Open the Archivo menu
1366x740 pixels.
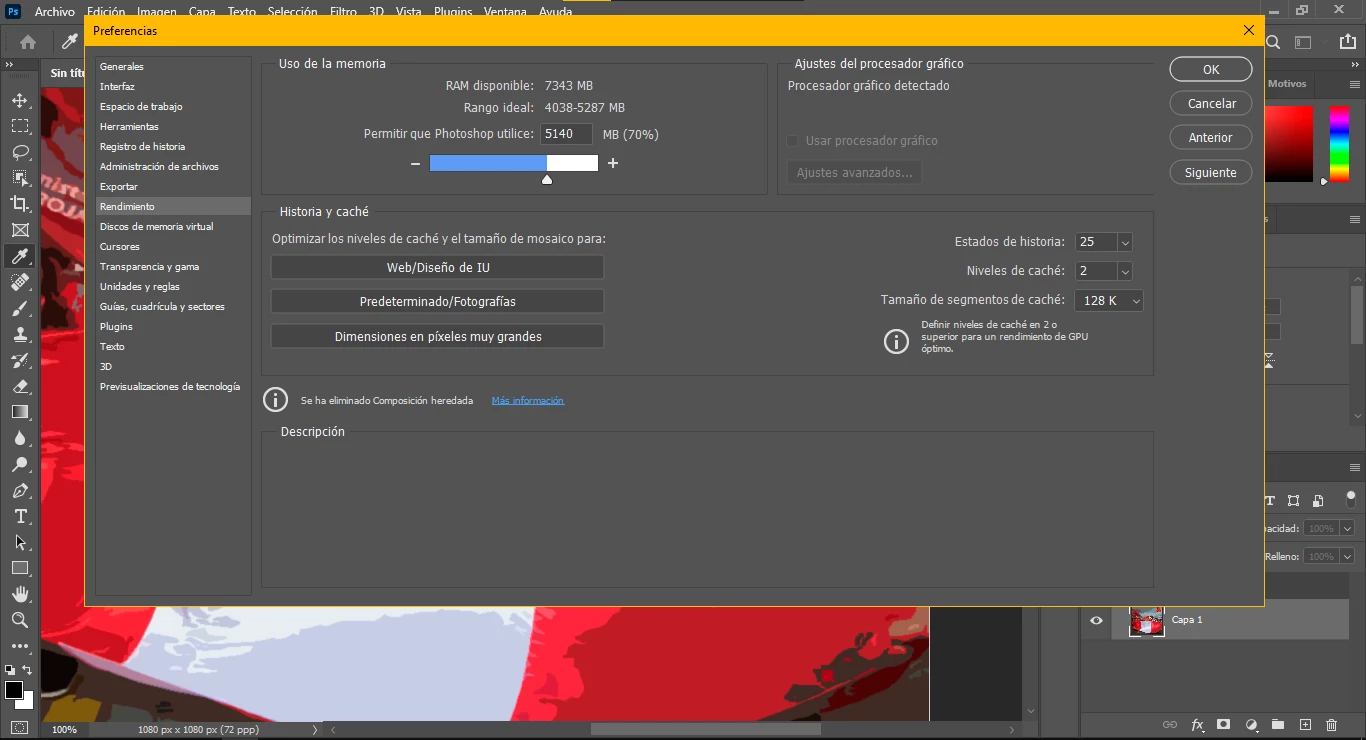coord(55,12)
